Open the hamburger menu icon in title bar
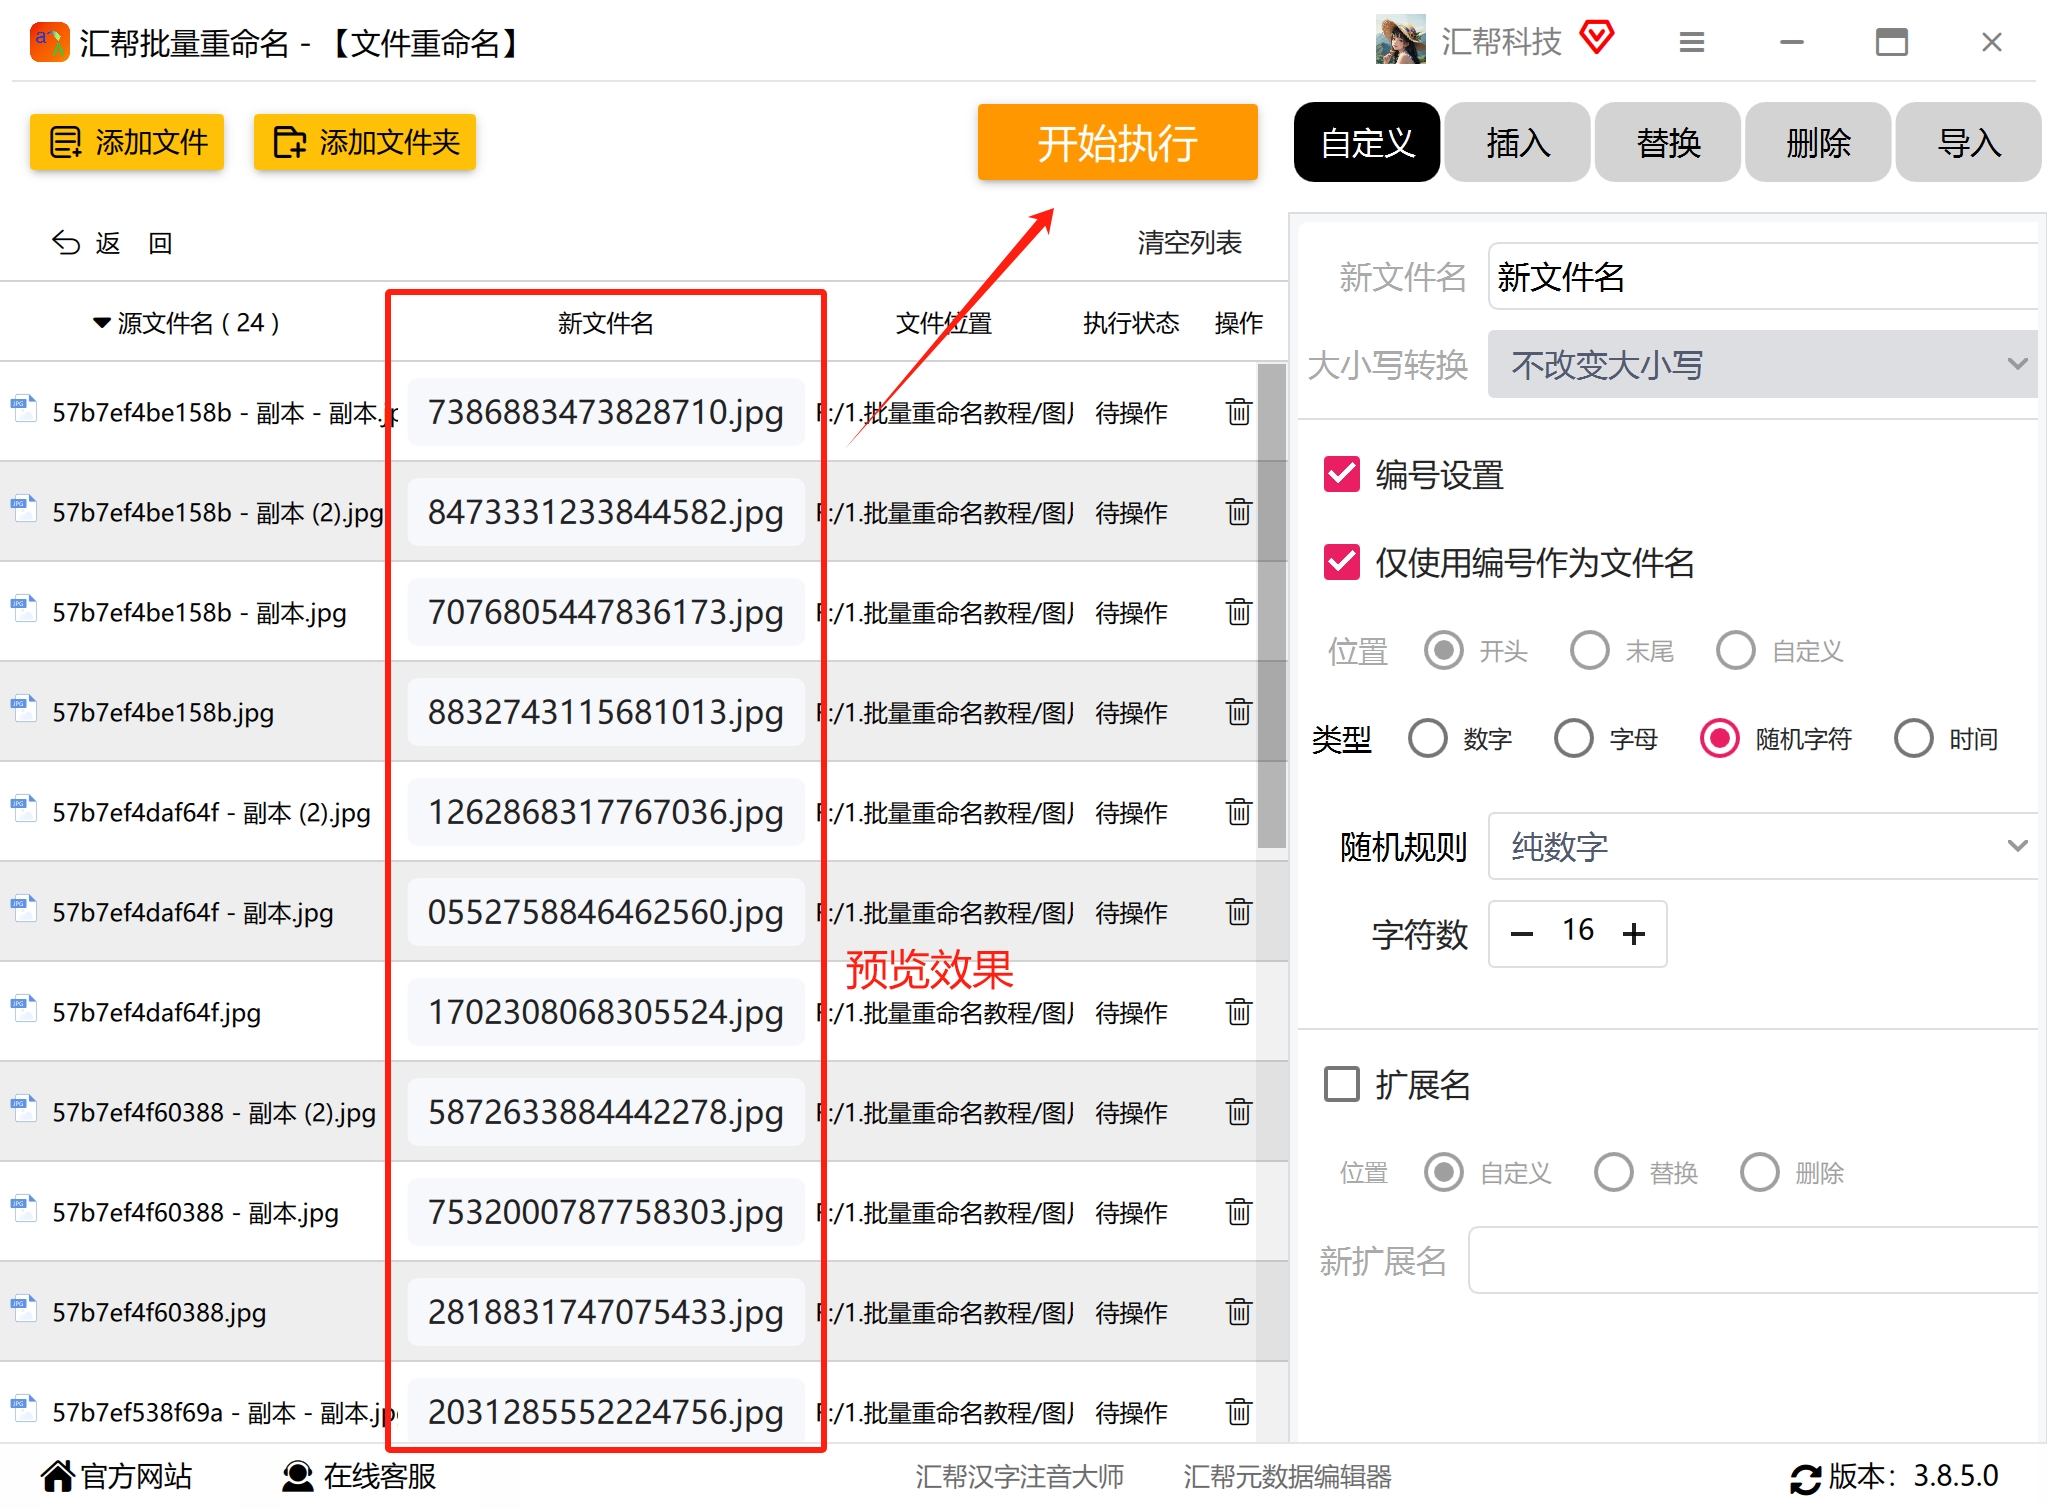This screenshot has width=2047, height=1509. point(1691,43)
